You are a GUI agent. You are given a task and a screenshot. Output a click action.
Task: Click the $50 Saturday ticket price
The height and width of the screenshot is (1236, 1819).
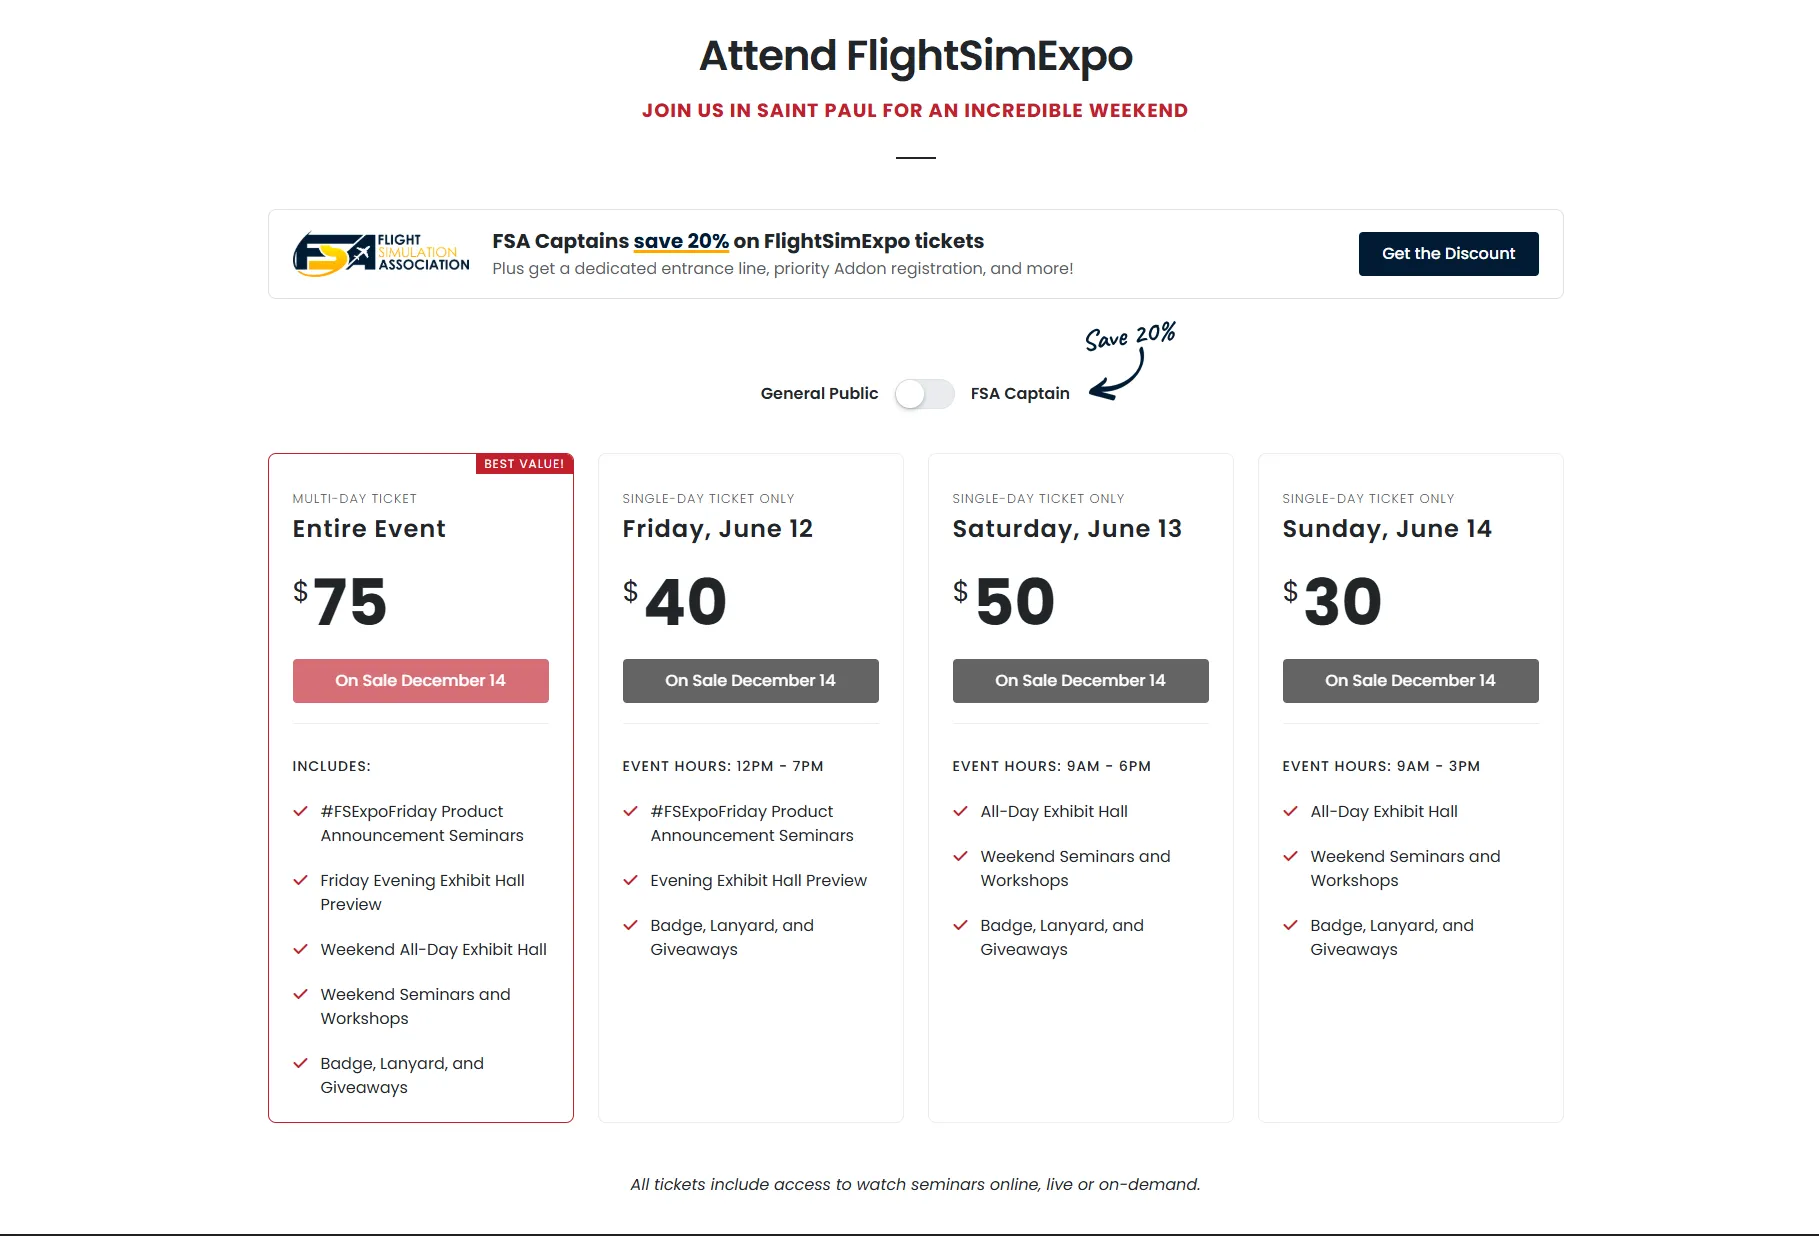[1004, 602]
